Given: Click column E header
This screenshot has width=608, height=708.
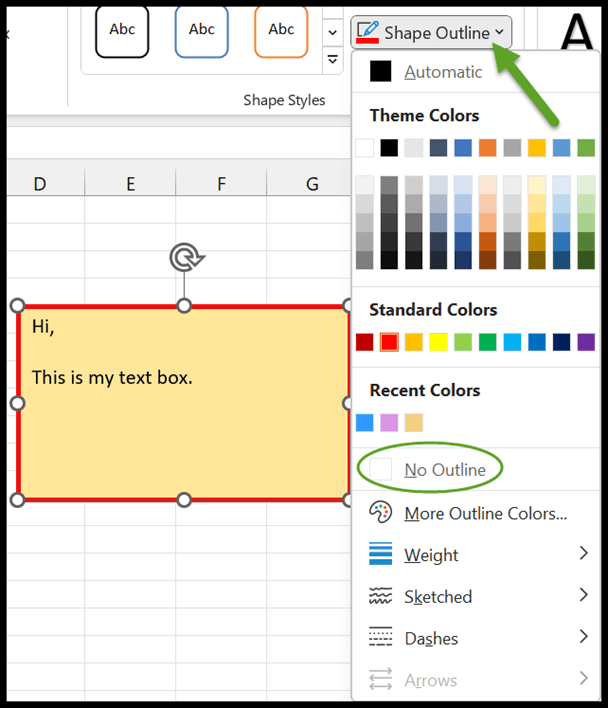Looking at the screenshot, I should [x=130, y=184].
